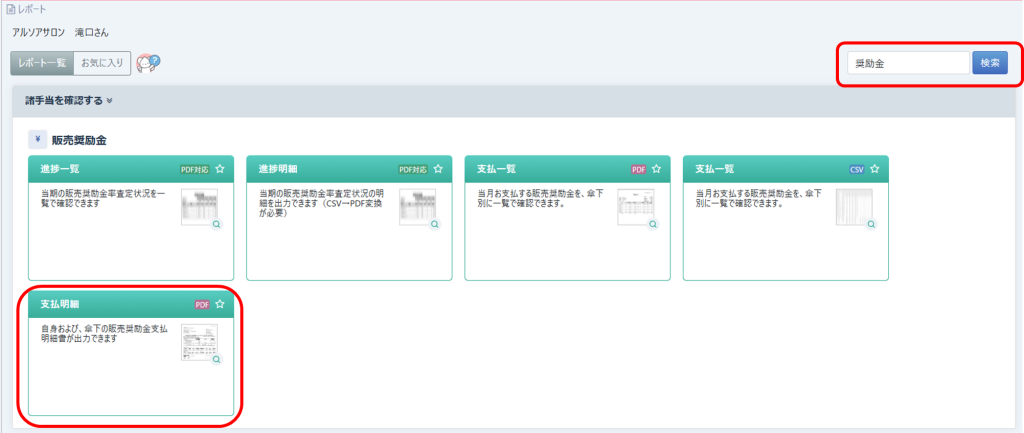The height and width of the screenshot is (433, 1024).
Task: Click the magnifier icon on the 支払一覧 CSV card
Action: [871, 225]
